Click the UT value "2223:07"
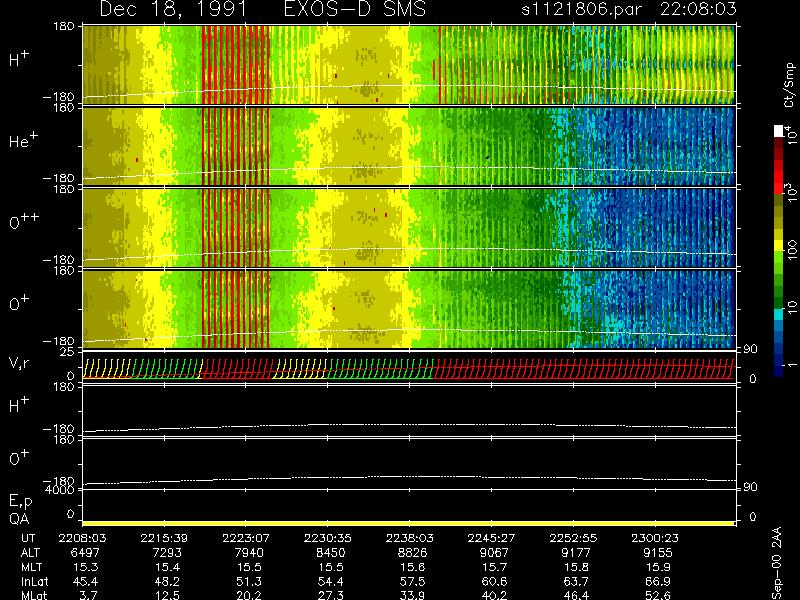This screenshot has height=600, width=800. pos(246,538)
